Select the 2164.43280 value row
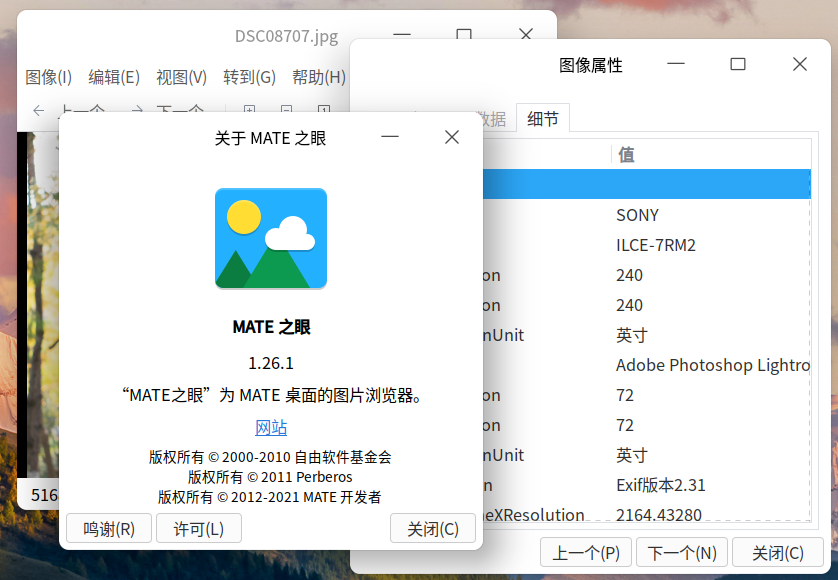 coord(647,514)
